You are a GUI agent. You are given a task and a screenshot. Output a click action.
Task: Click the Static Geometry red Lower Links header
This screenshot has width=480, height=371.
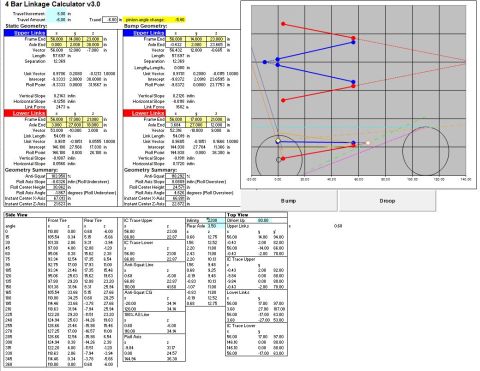click(x=25, y=113)
